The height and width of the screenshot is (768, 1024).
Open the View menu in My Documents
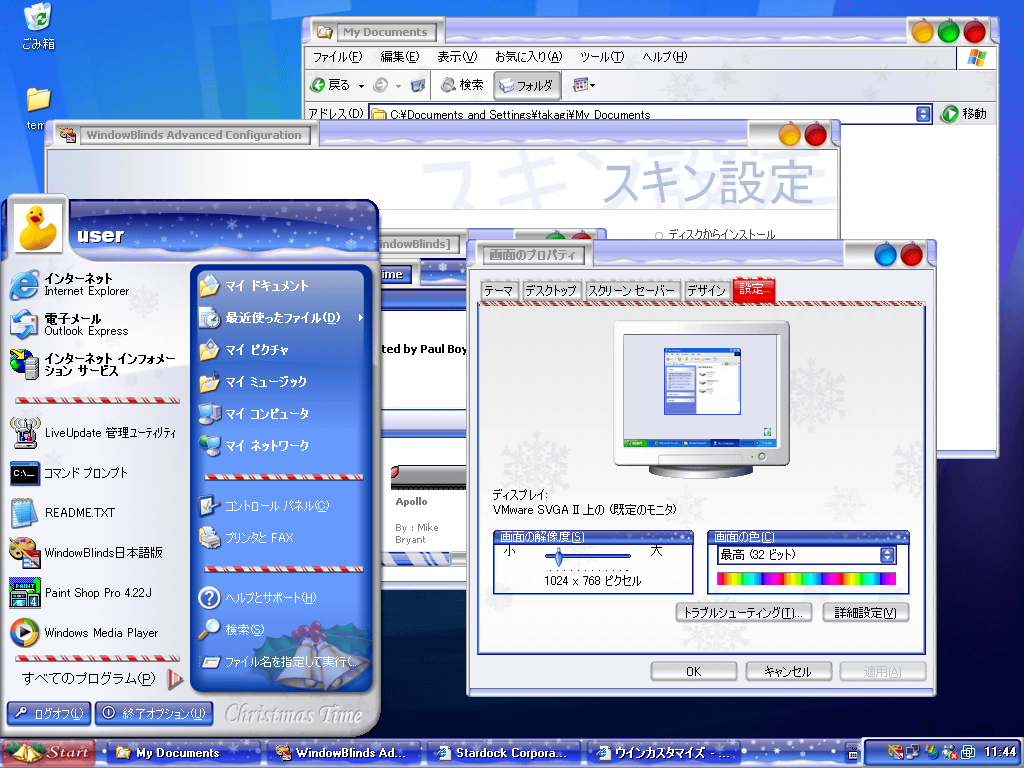coord(457,57)
